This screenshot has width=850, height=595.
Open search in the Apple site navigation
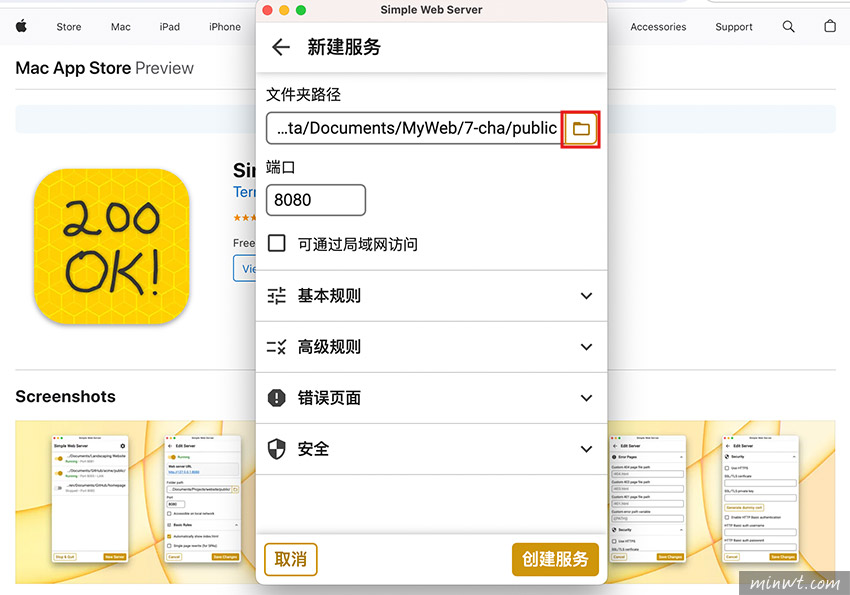tap(788, 26)
